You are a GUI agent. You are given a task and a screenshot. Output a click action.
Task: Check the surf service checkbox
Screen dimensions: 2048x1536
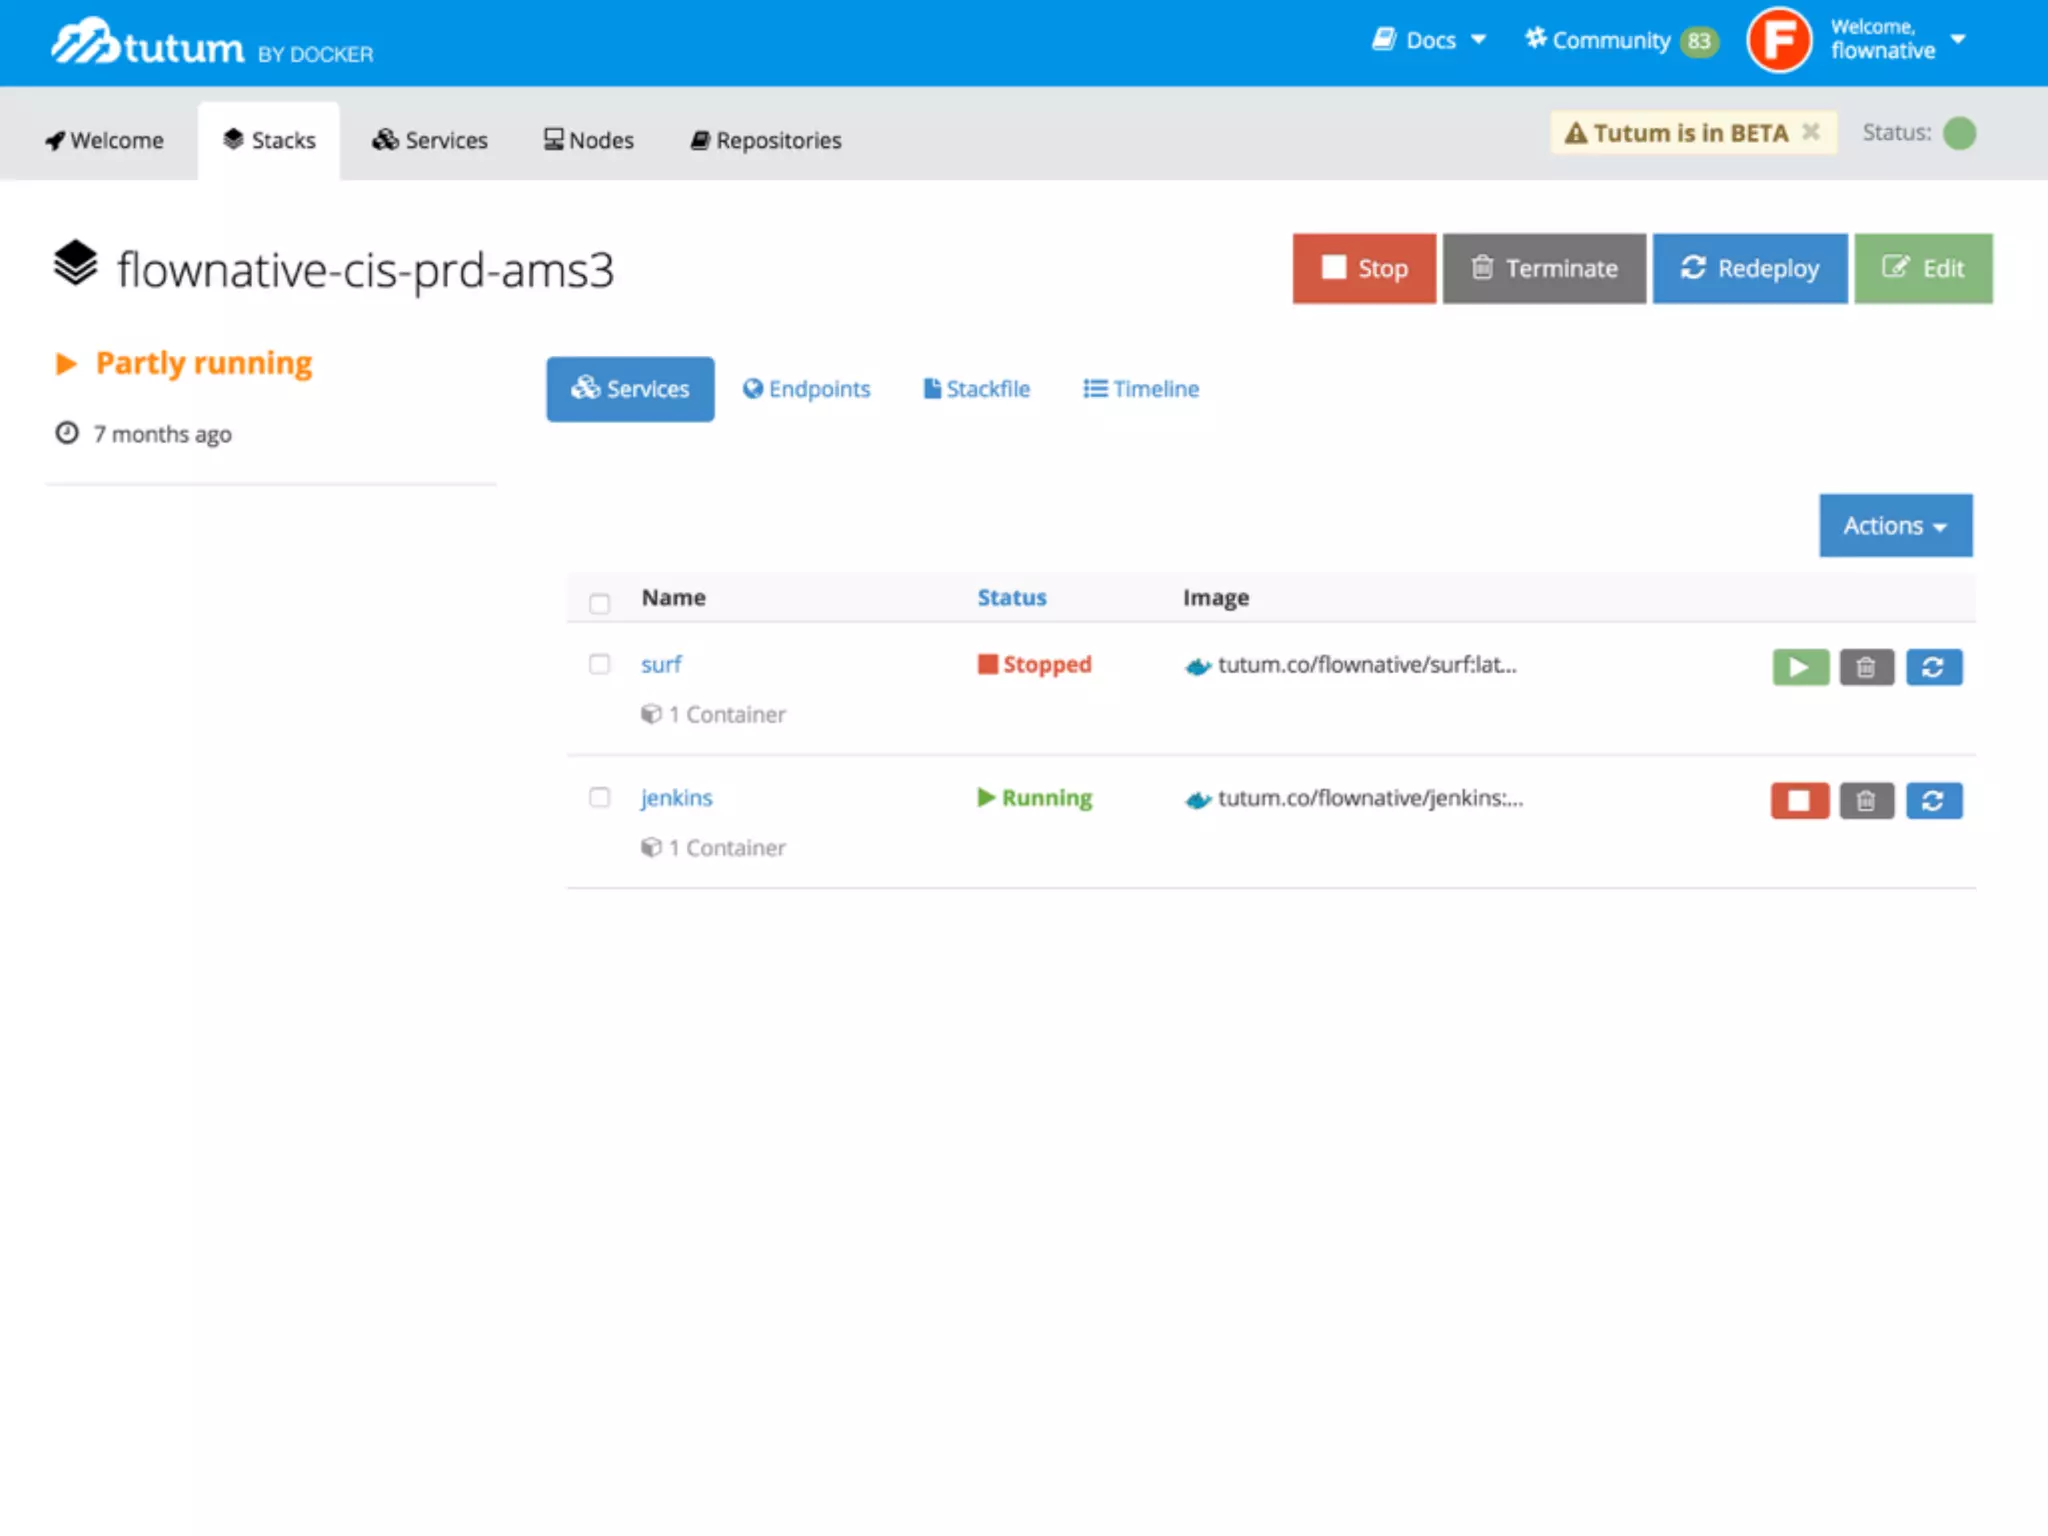tap(599, 664)
